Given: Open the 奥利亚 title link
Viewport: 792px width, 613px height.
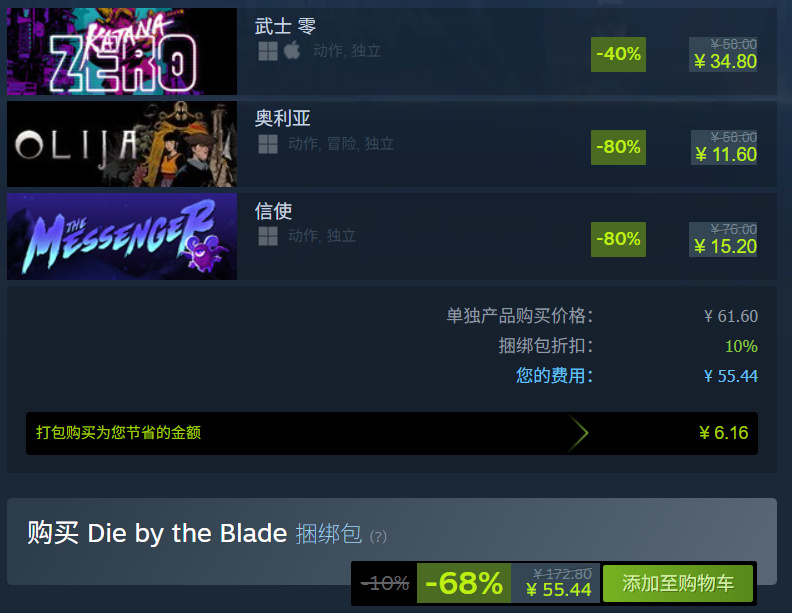Looking at the screenshot, I should [282, 118].
